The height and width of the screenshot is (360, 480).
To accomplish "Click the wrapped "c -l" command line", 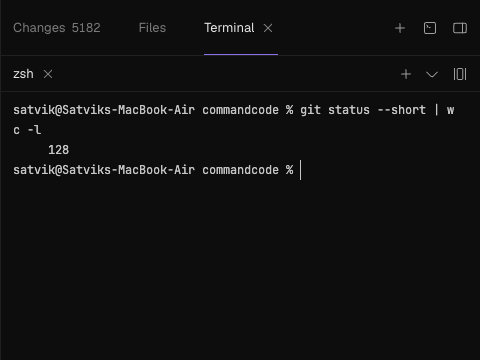I will point(27,130).
